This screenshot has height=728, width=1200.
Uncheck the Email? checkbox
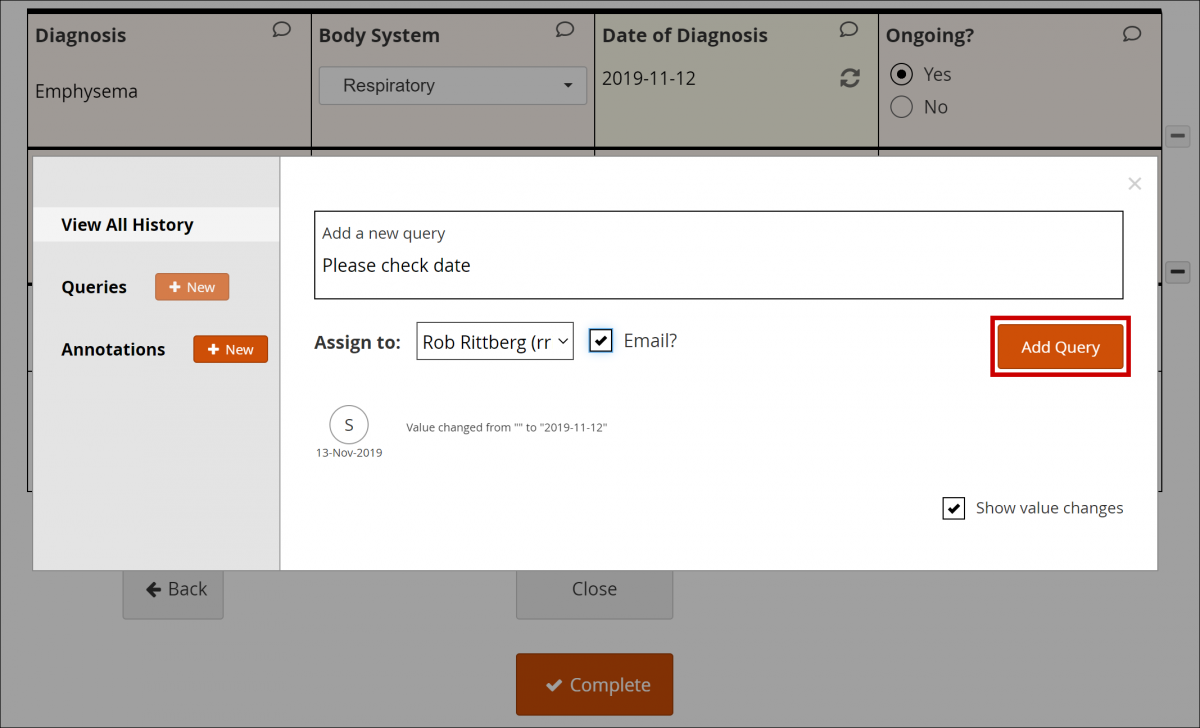point(600,340)
